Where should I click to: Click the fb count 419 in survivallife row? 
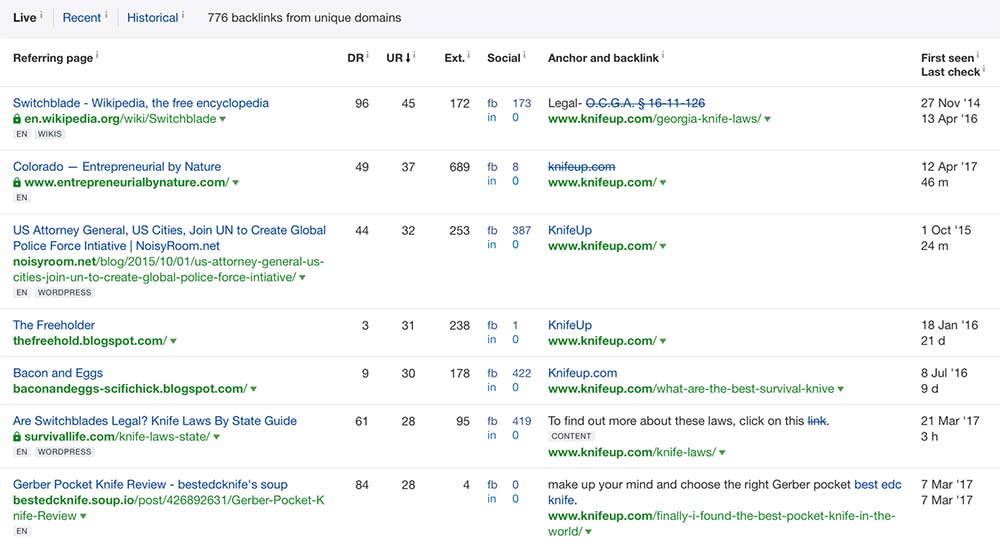point(522,422)
